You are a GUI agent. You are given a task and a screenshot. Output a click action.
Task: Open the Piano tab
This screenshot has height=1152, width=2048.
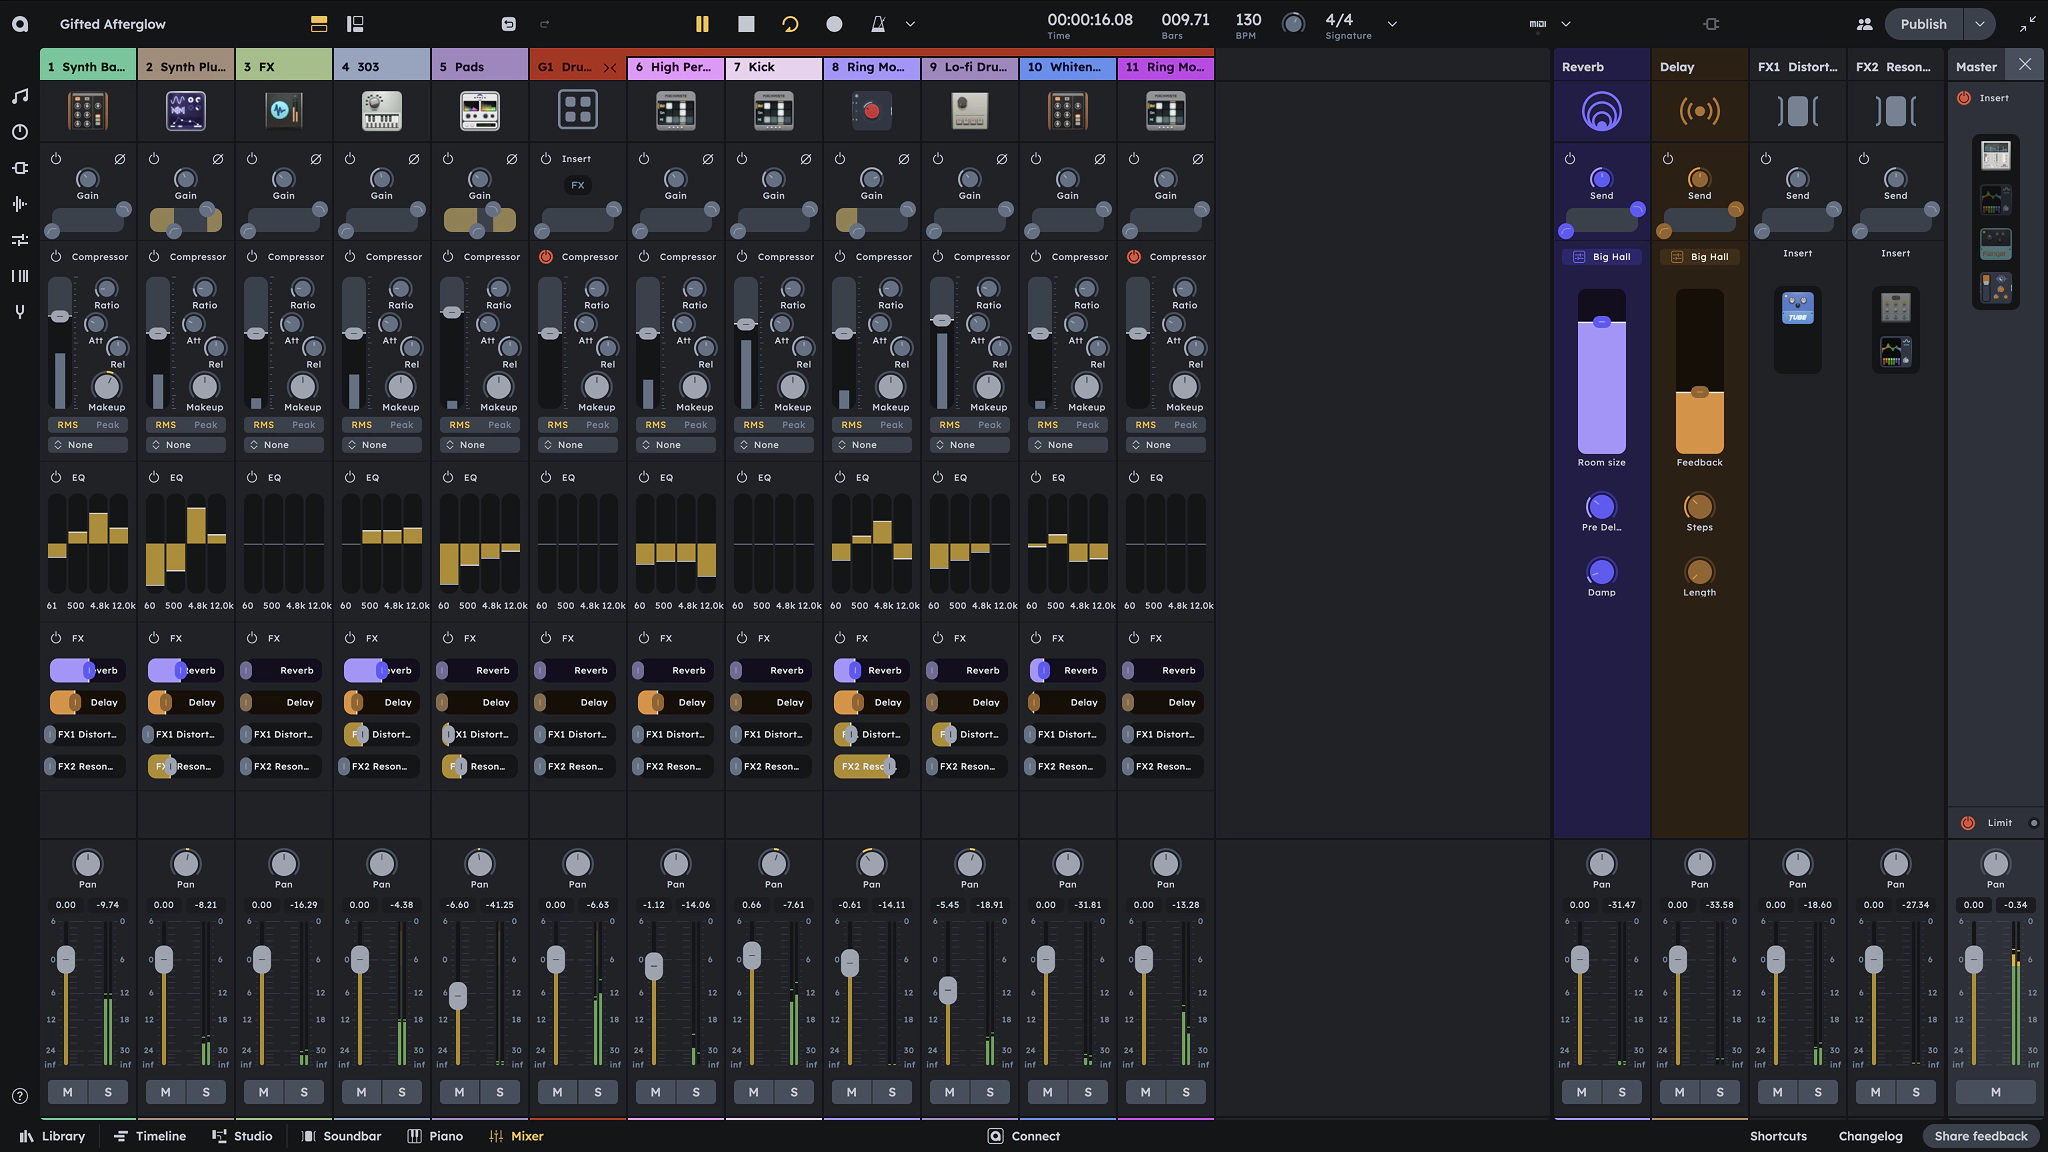(435, 1136)
